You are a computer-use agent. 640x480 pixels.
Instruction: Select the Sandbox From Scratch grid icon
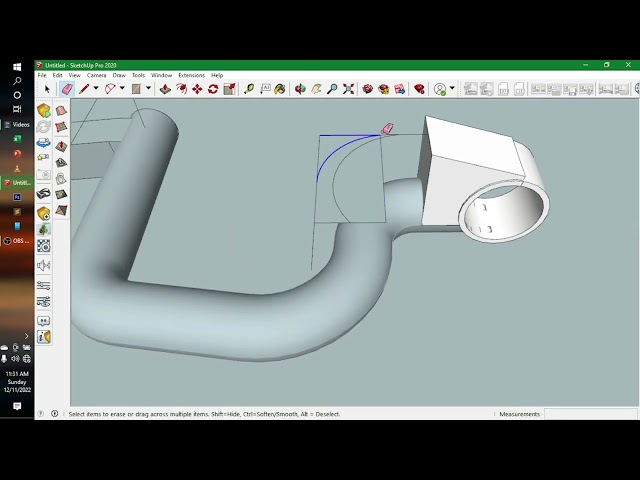[61, 127]
